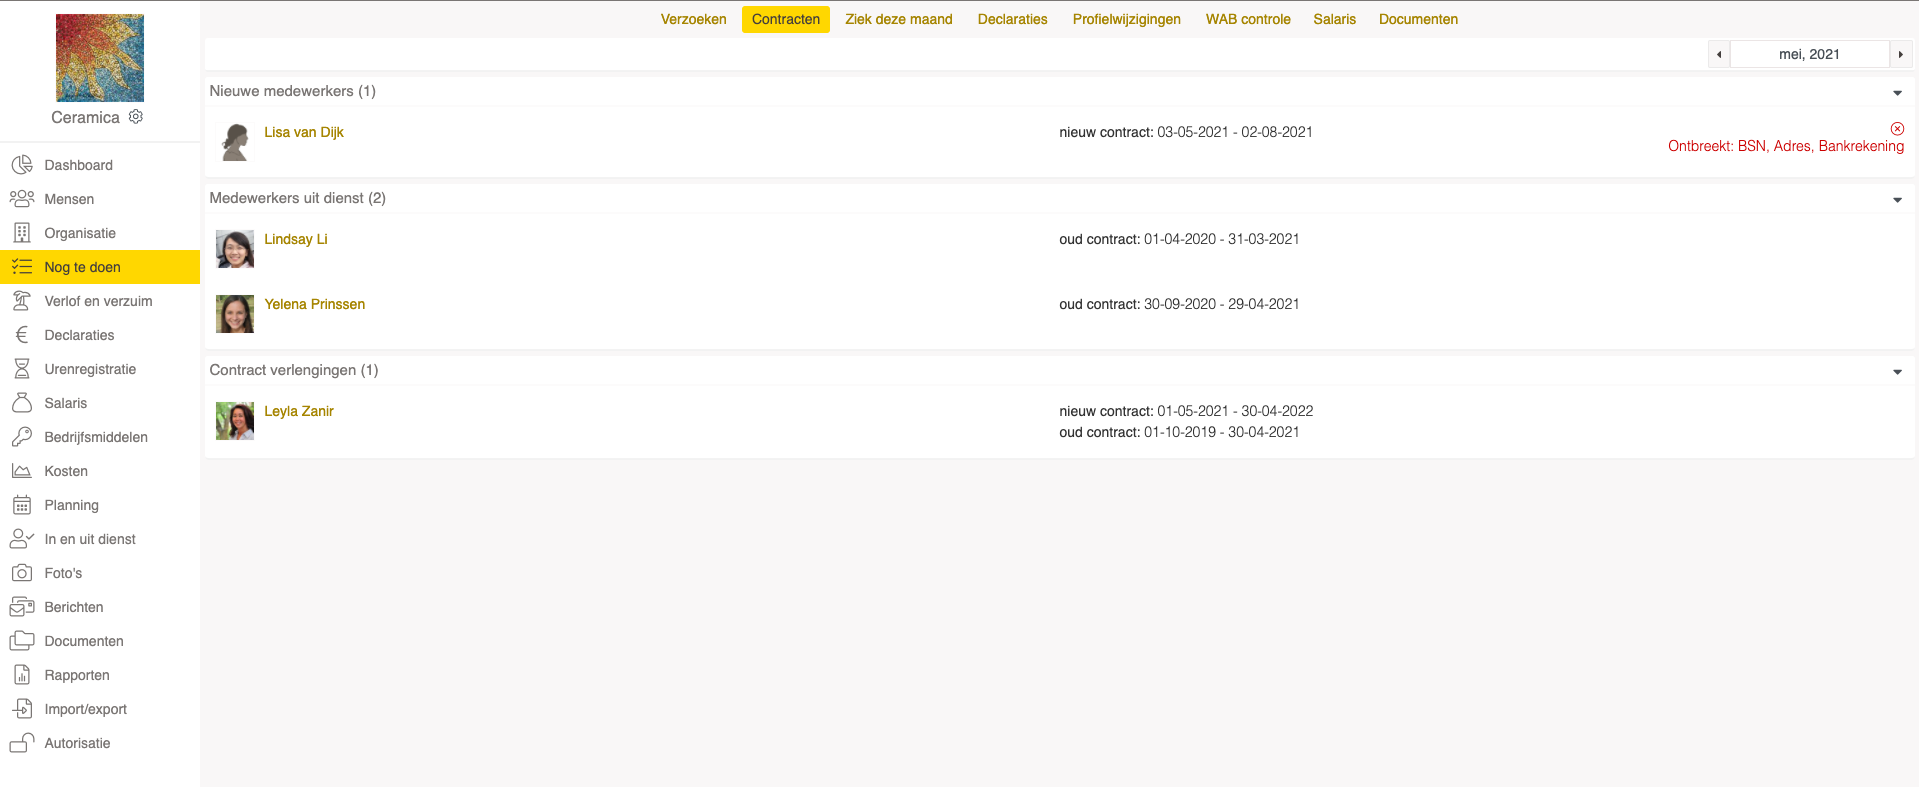1919x787 pixels.
Task: Collapse the Nieuwe medewerkers section
Action: [1897, 93]
